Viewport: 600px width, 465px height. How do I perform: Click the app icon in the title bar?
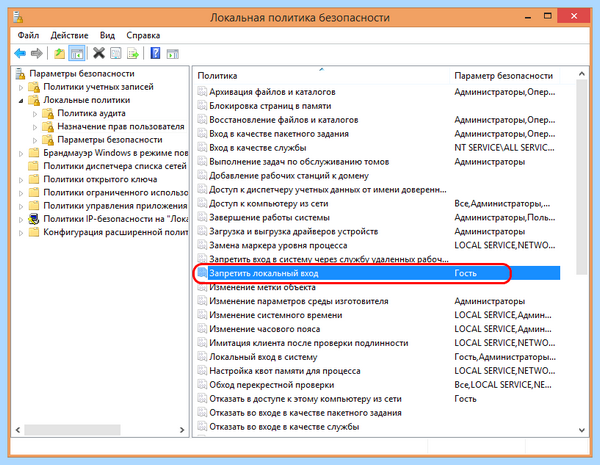tap(18, 17)
